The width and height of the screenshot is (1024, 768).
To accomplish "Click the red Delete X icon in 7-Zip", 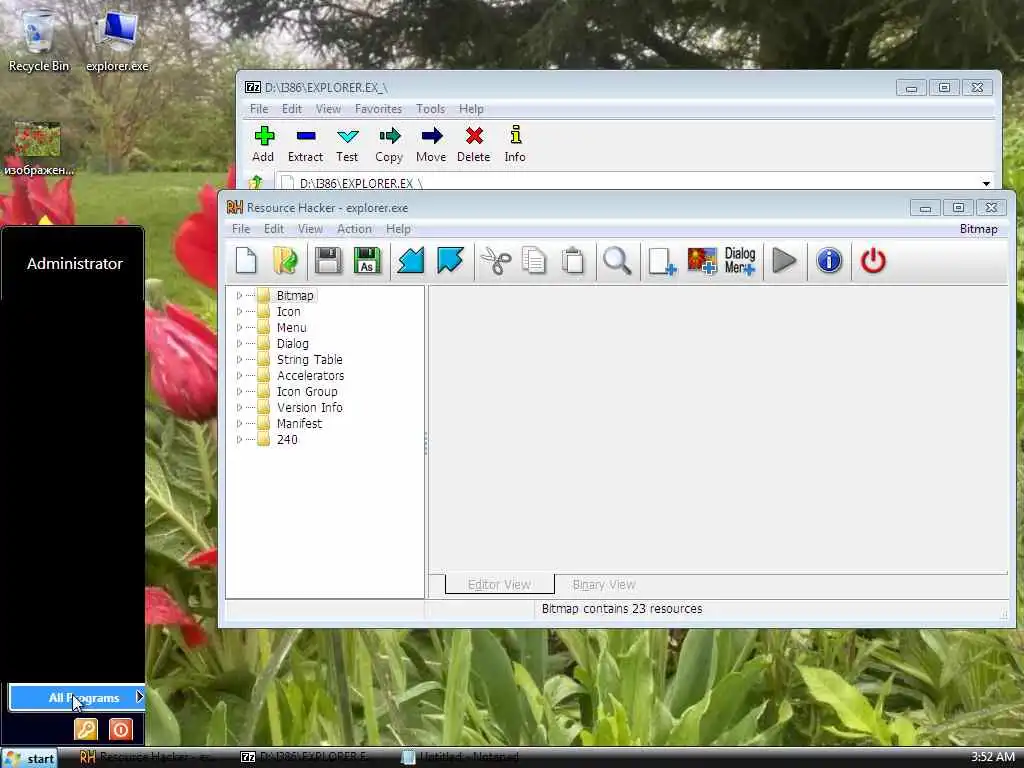I will click(x=474, y=136).
